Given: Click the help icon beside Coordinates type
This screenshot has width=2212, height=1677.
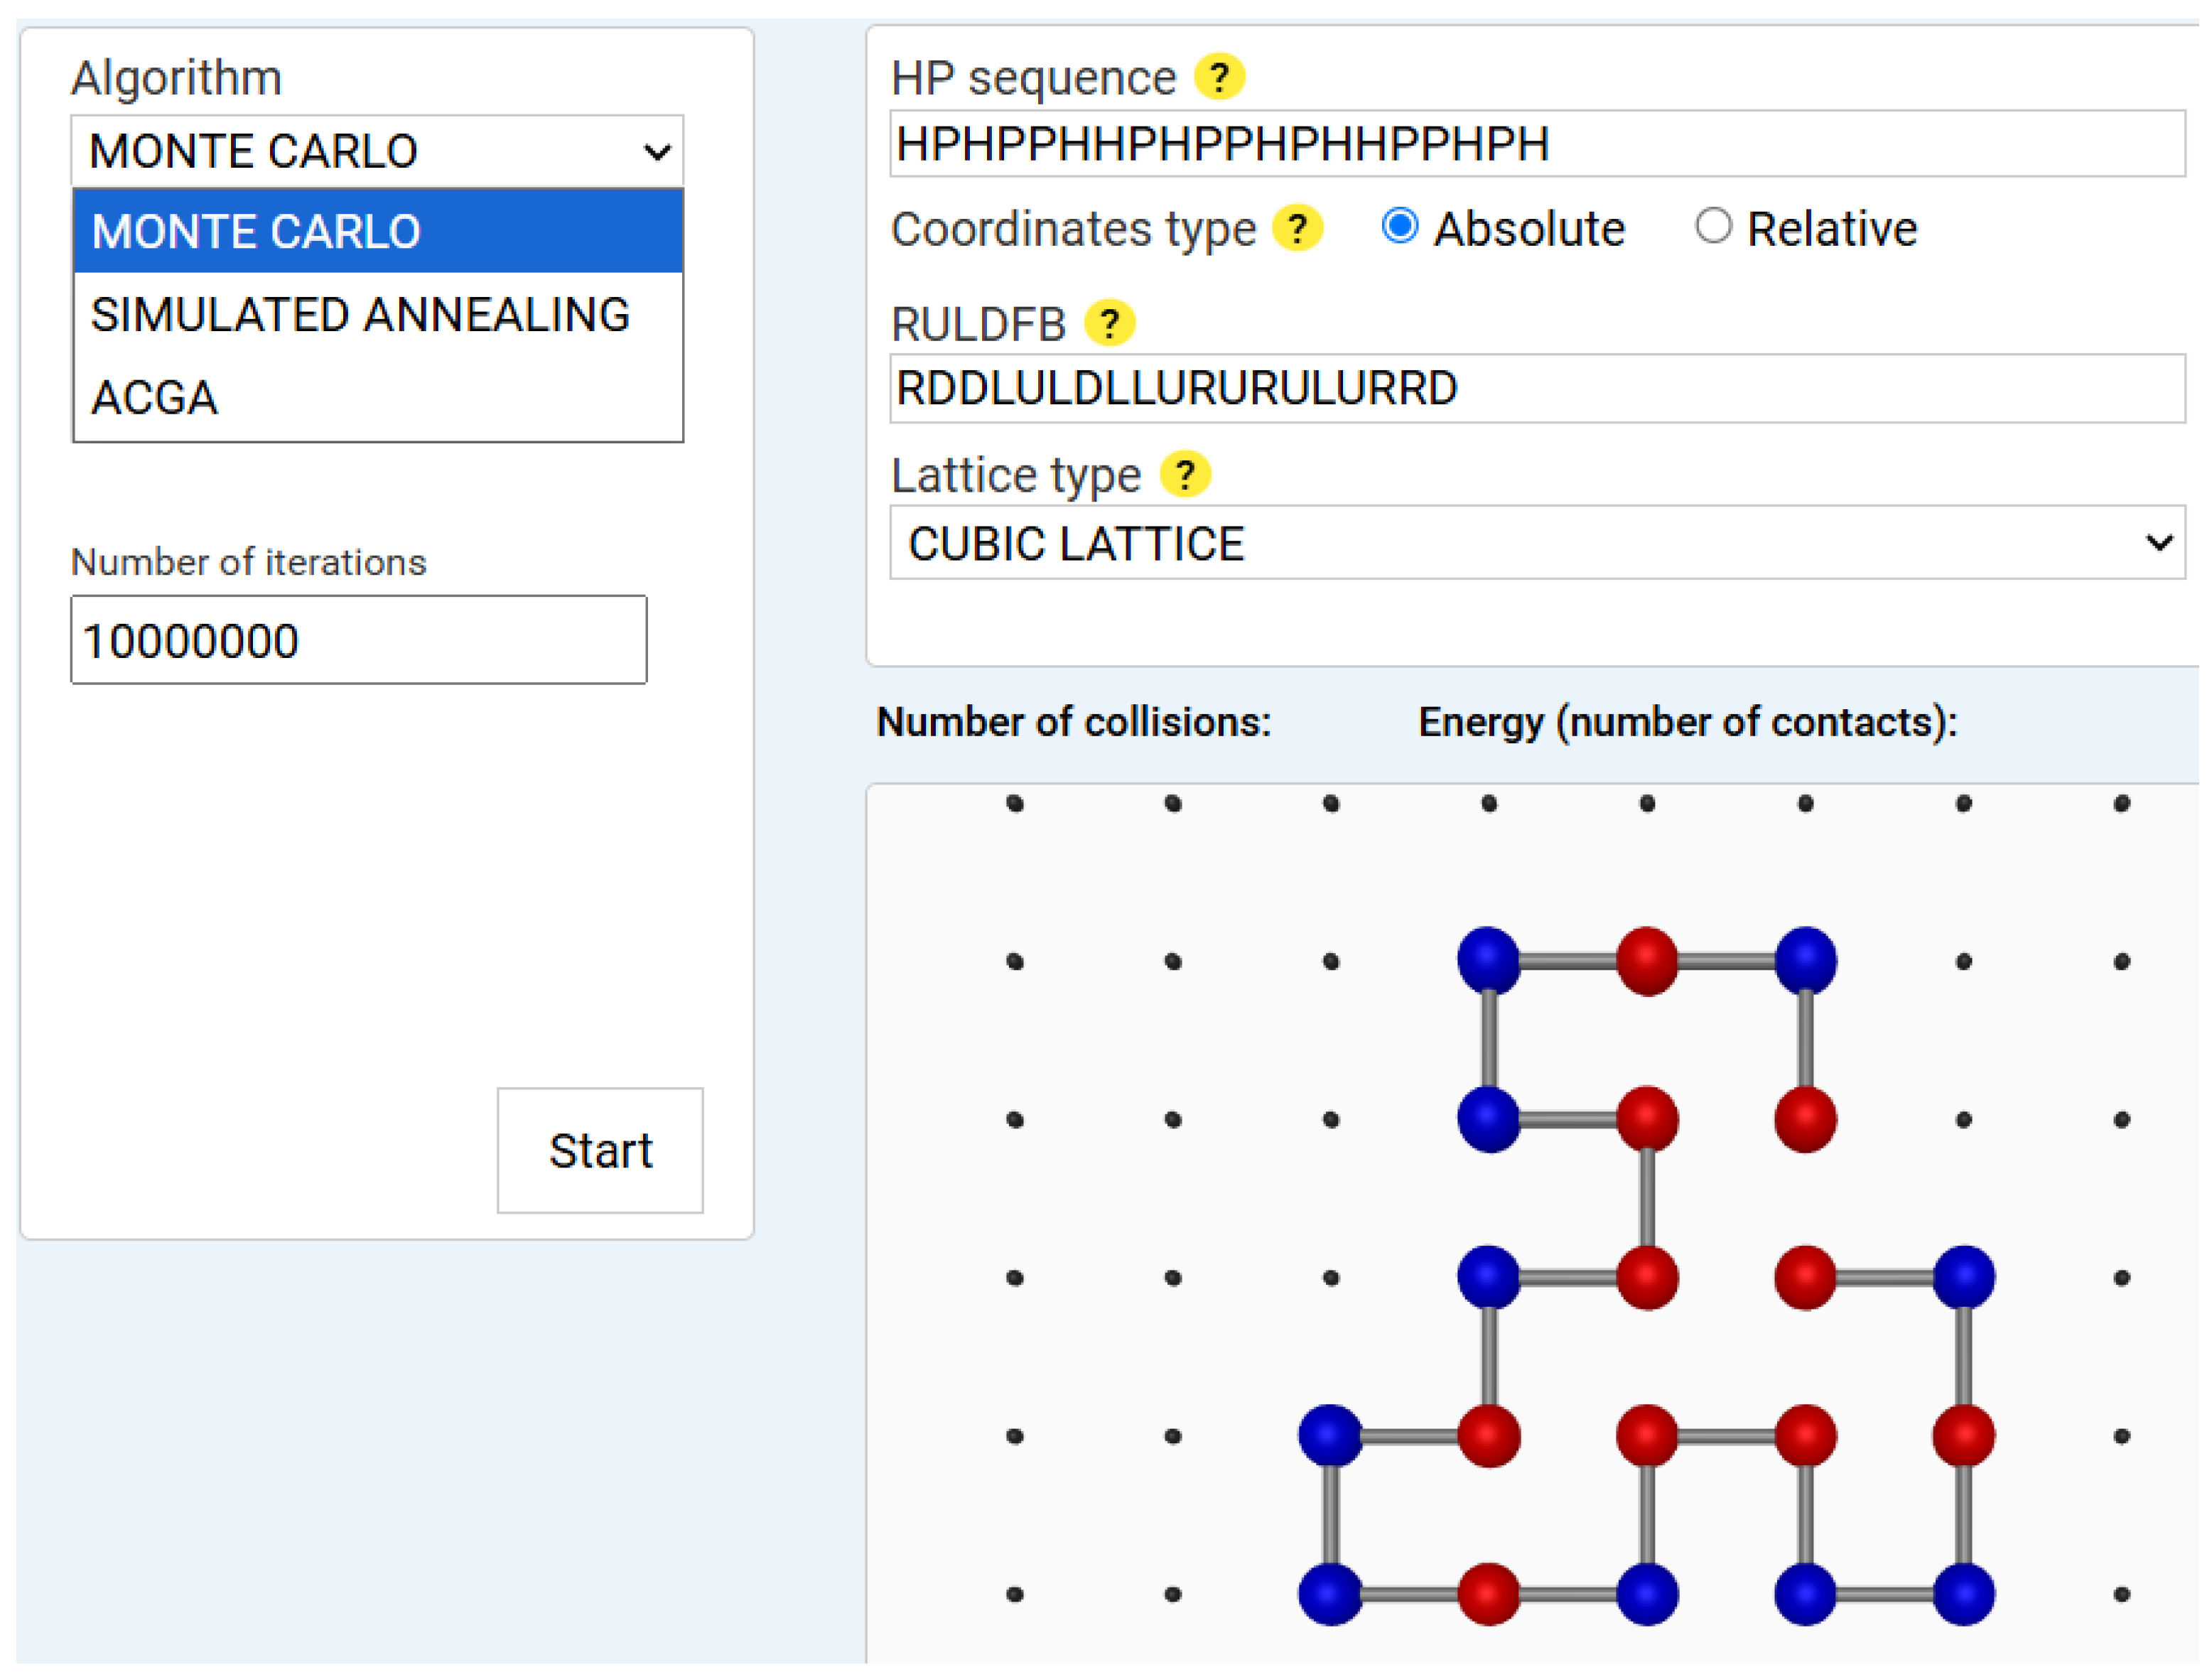Looking at the screenshot, I should point(1297,229).
